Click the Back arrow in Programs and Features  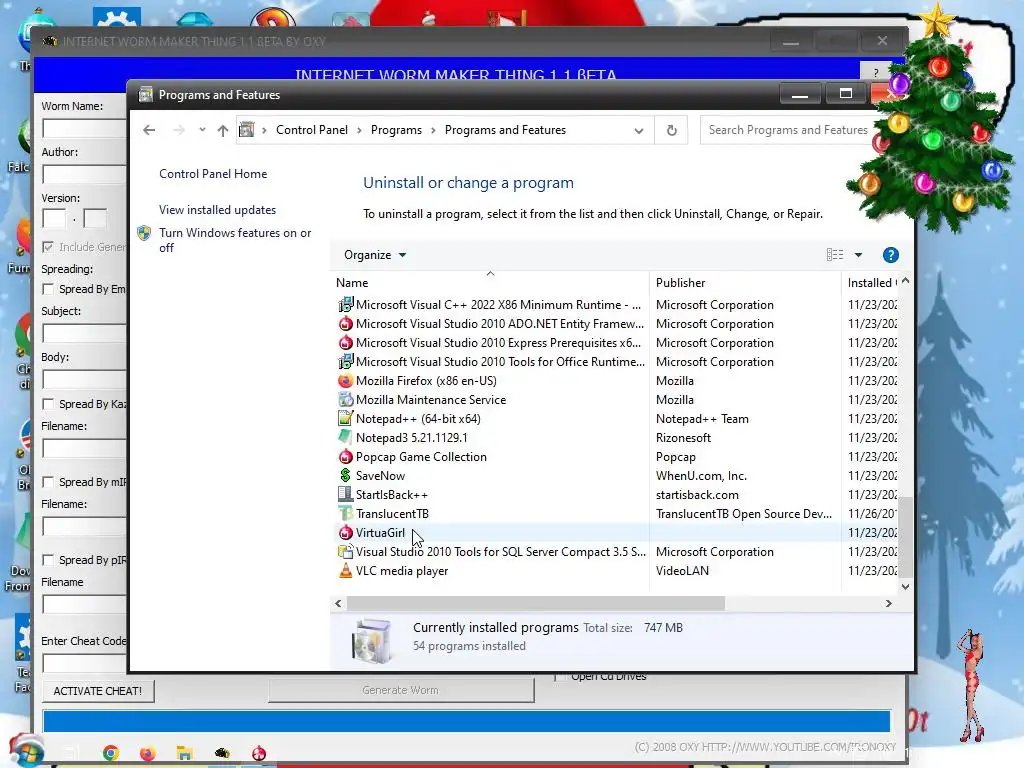[149, 130]
